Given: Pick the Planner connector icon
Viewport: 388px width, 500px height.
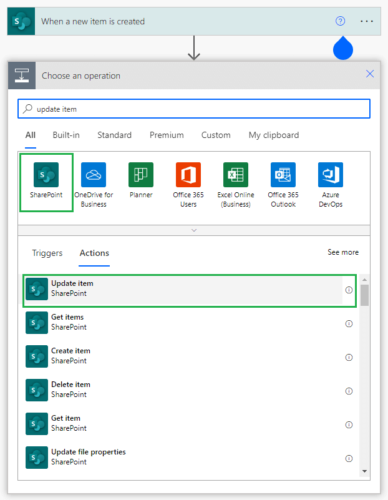Looking at the screenshot, I should [x=141, y=175].
